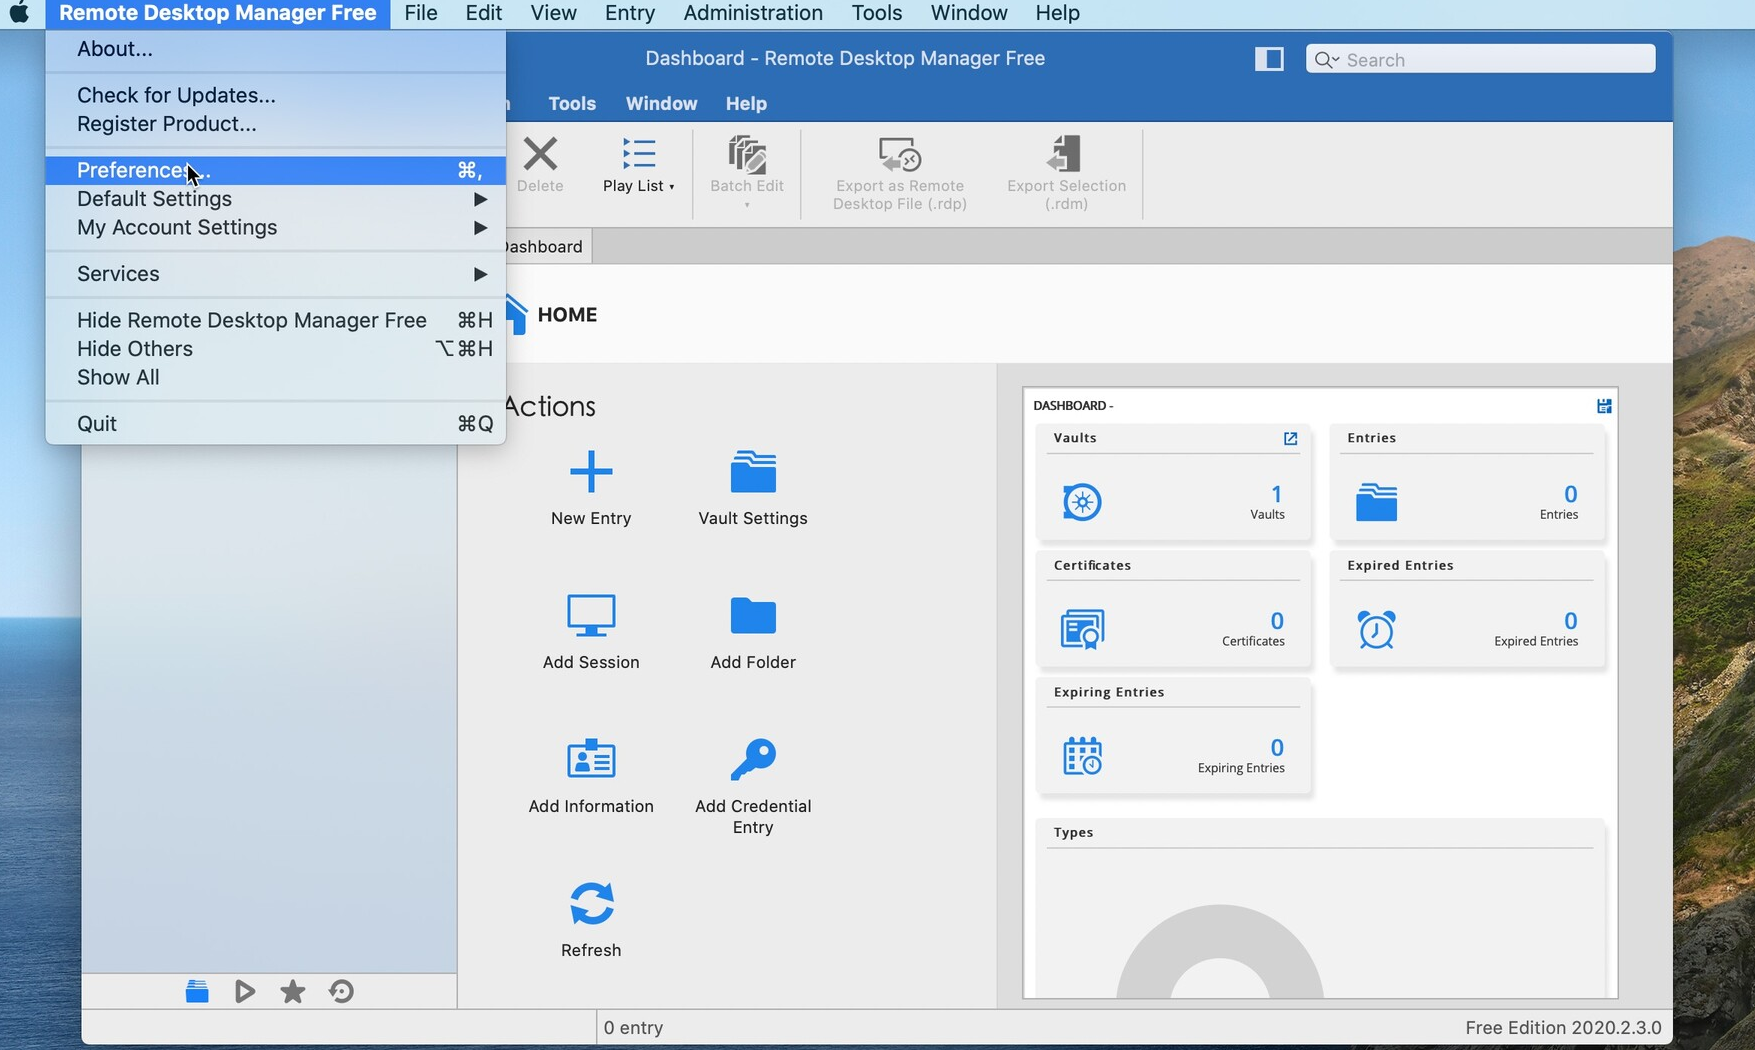Open the File menu in menu bar
Viewport: 1755px width, 1050px height.
[x=421, y=13]
